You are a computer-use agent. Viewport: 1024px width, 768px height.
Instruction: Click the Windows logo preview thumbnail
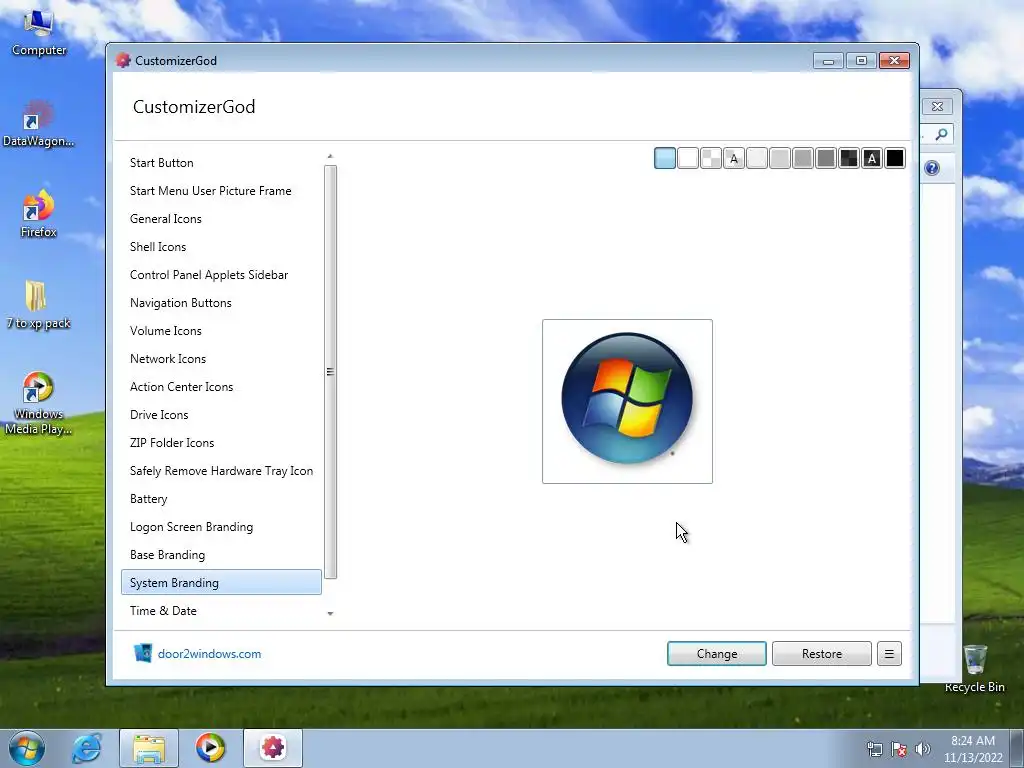(x=627, y=401)
